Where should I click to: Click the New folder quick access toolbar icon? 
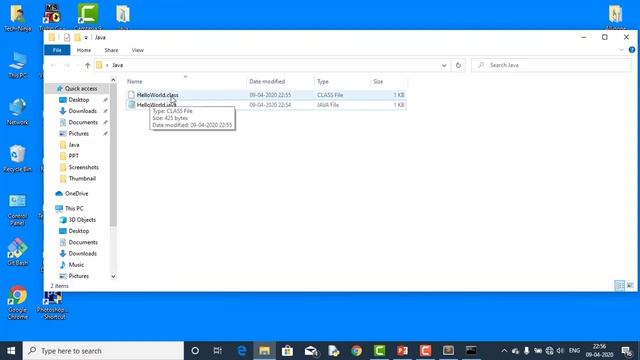[77, 38]
